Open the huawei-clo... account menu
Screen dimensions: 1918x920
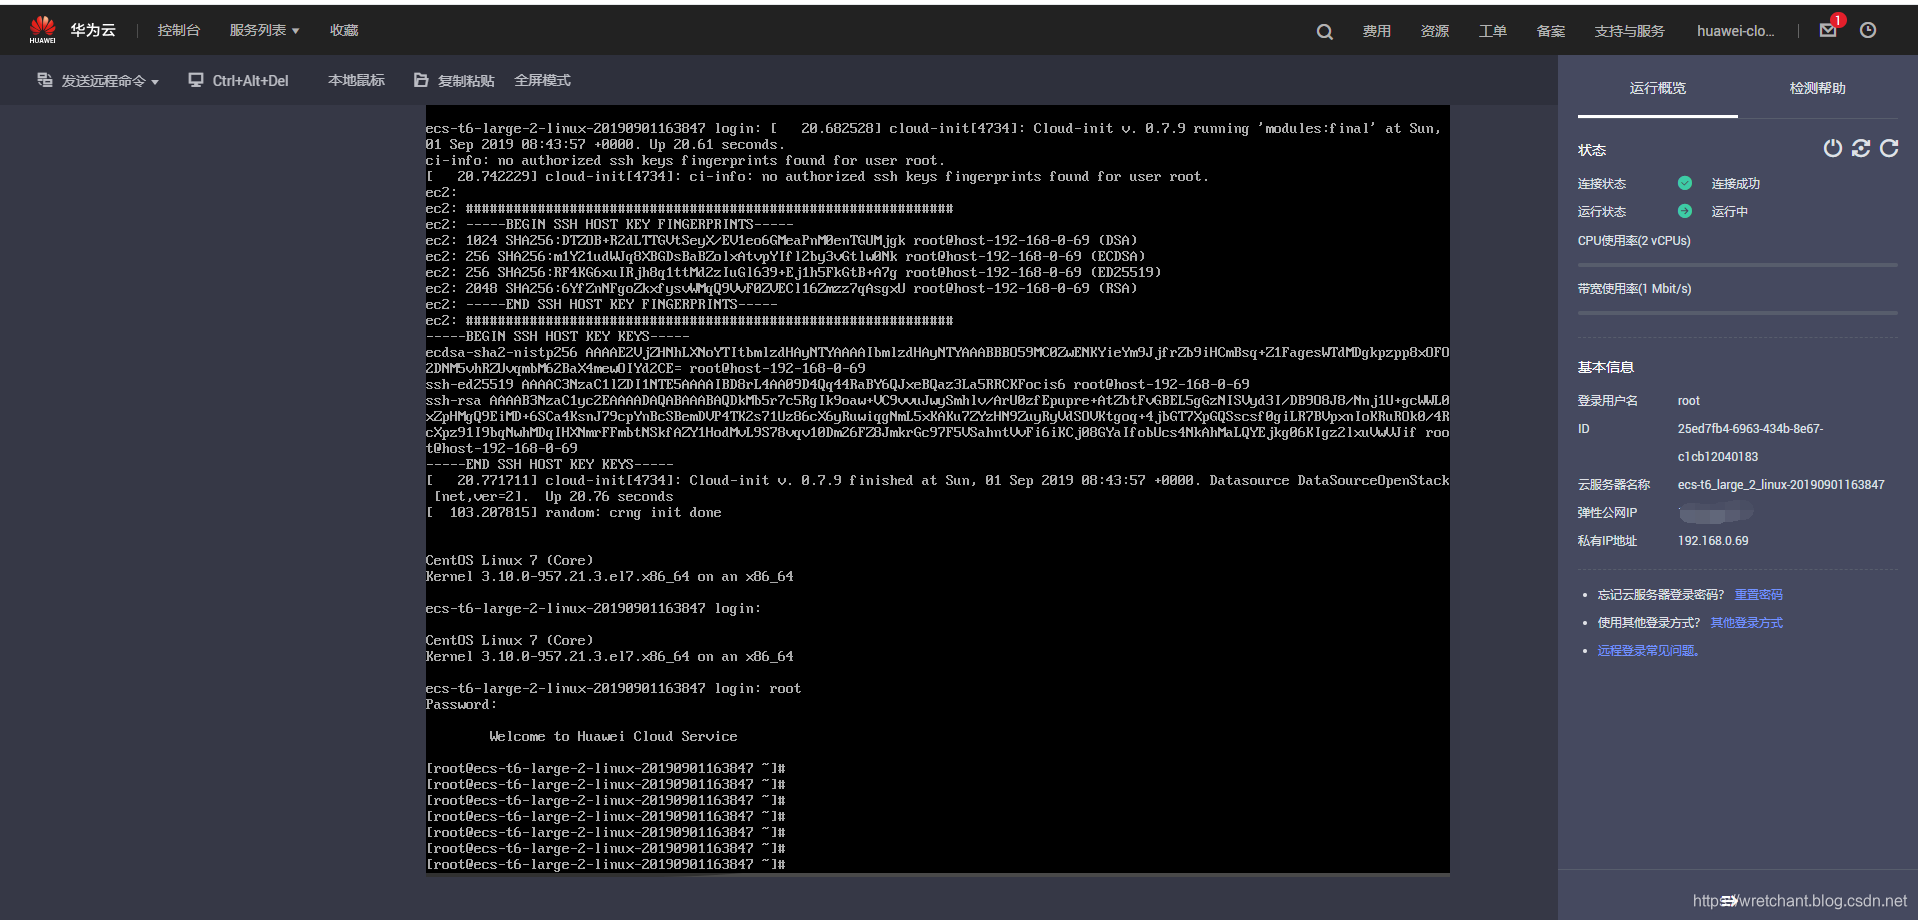pos(1735,32)
